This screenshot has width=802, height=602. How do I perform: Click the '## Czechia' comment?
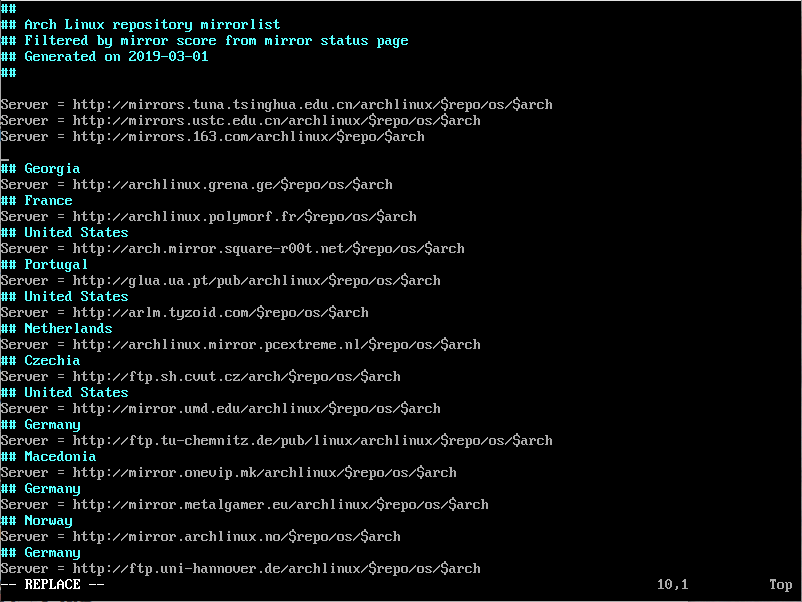[x=40, y=361]
